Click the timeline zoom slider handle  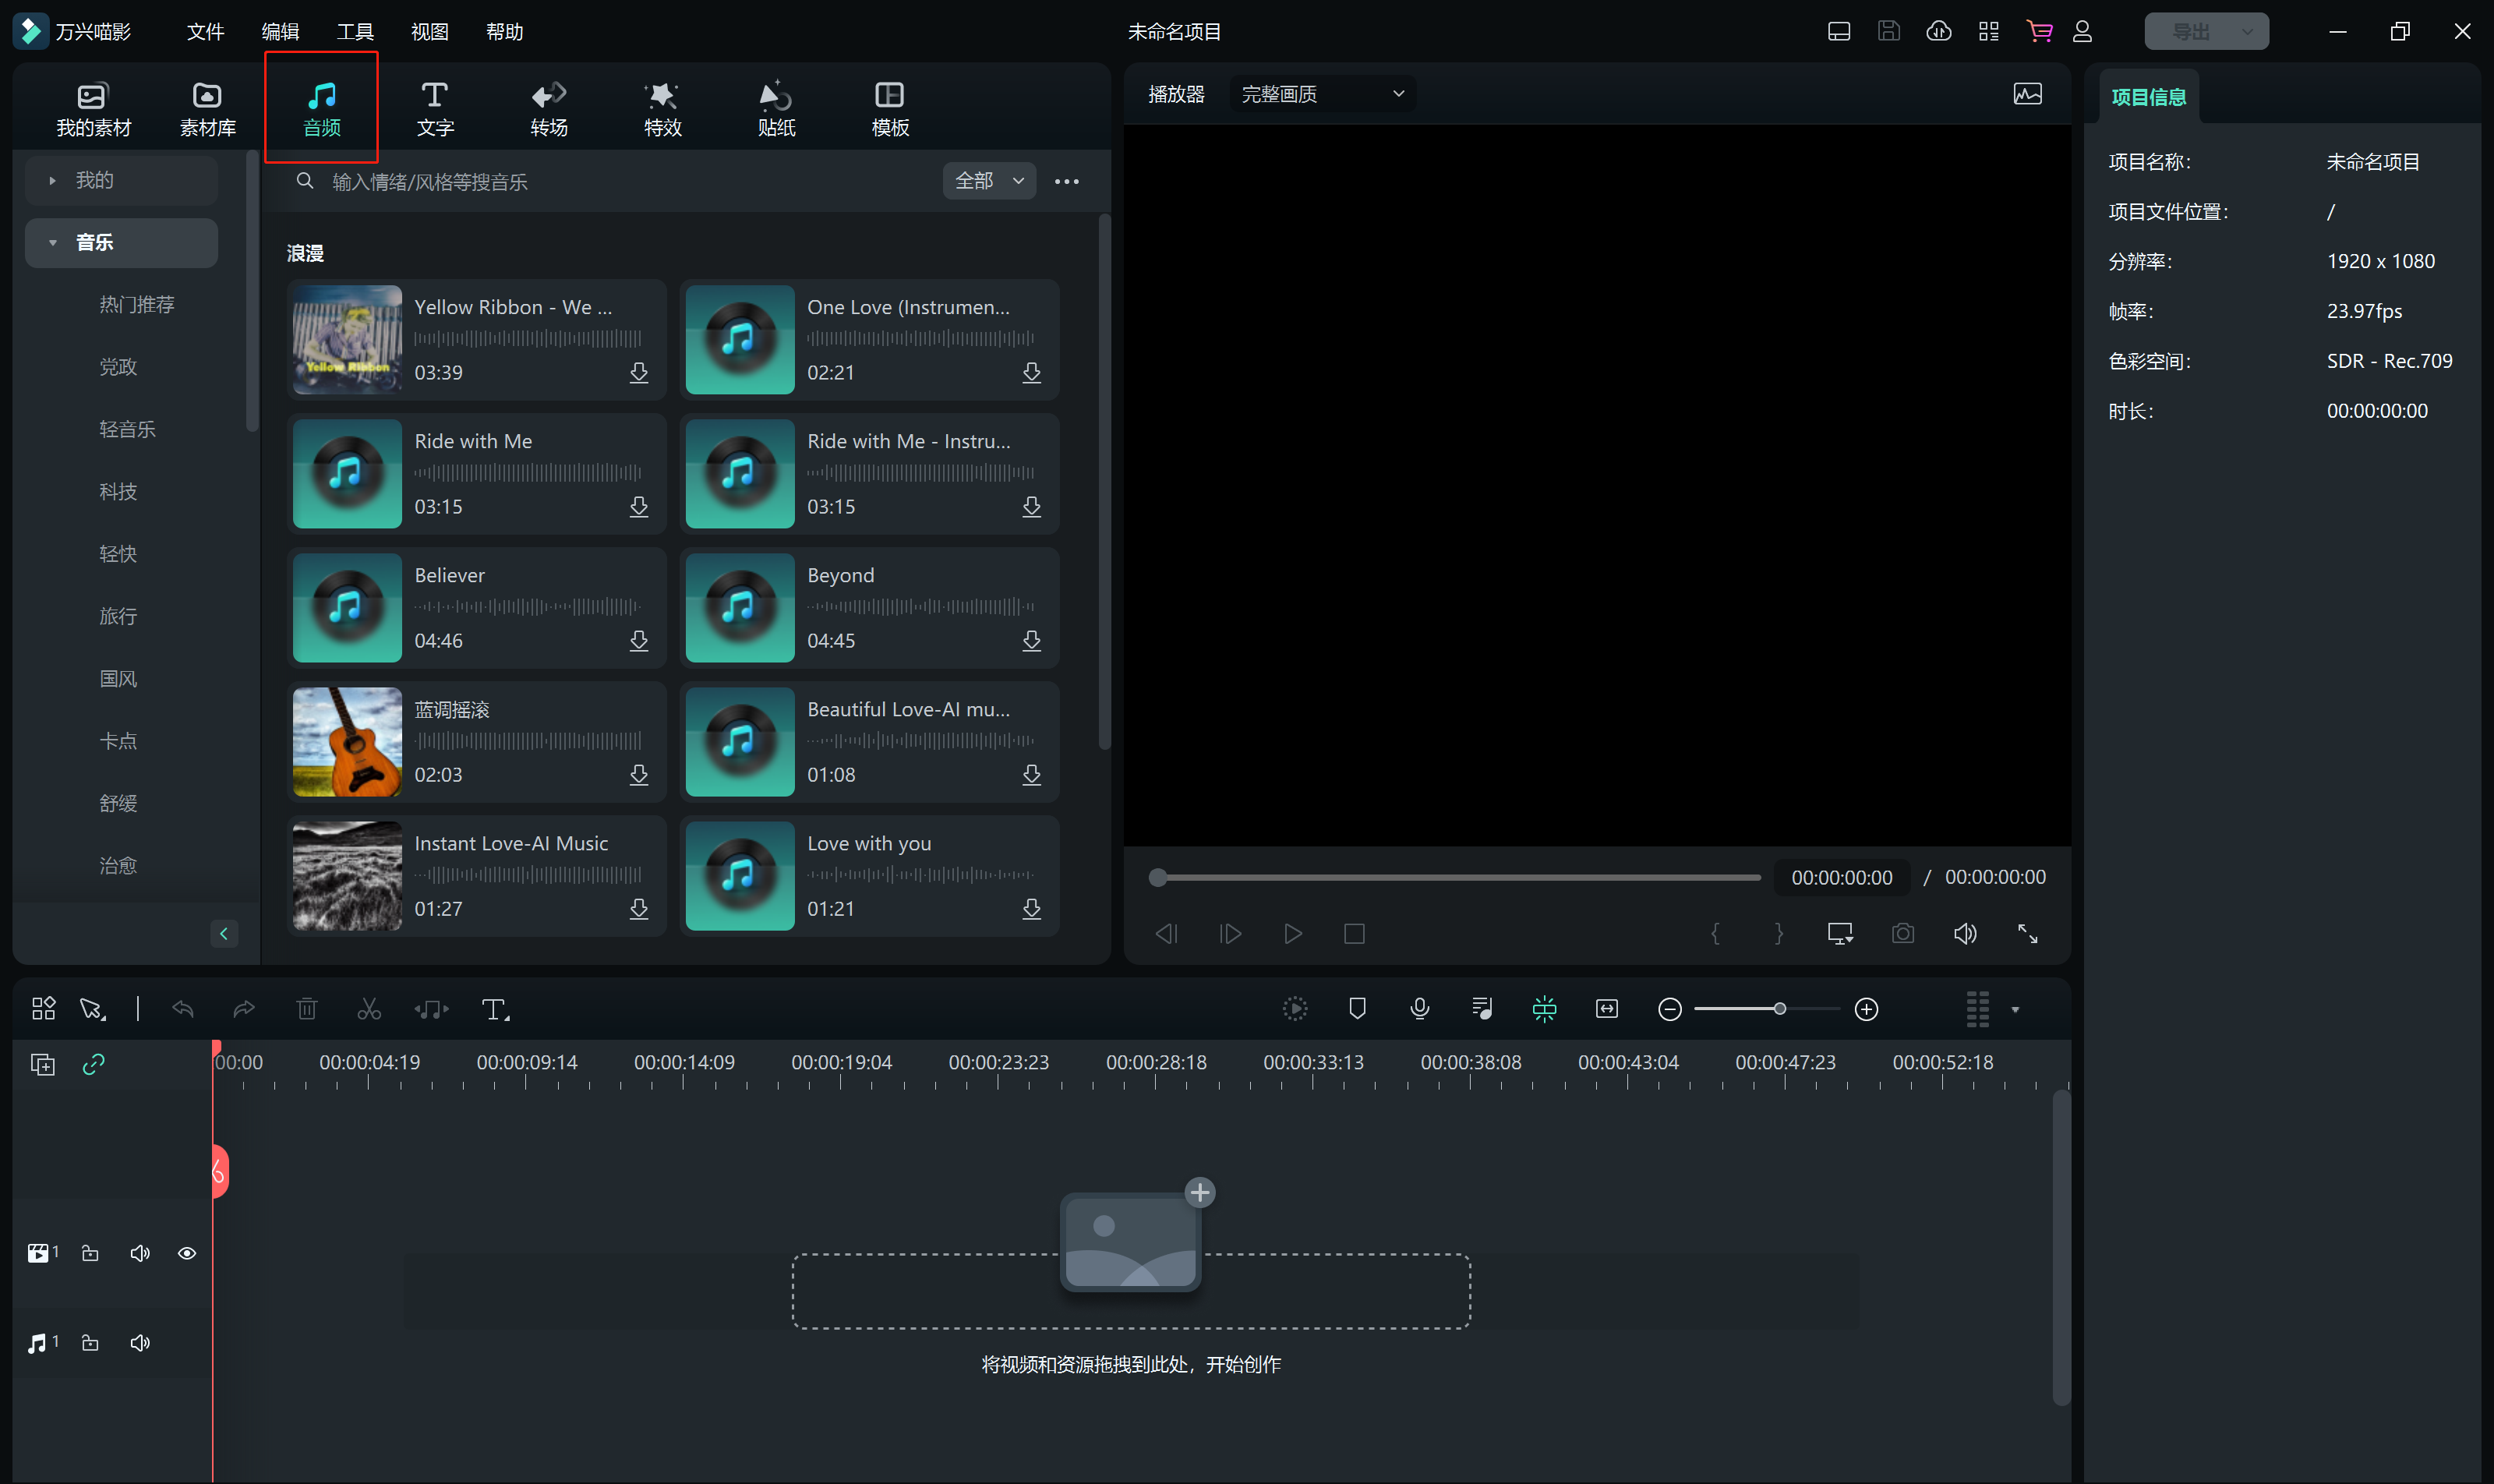(x=1779, y=1009)
